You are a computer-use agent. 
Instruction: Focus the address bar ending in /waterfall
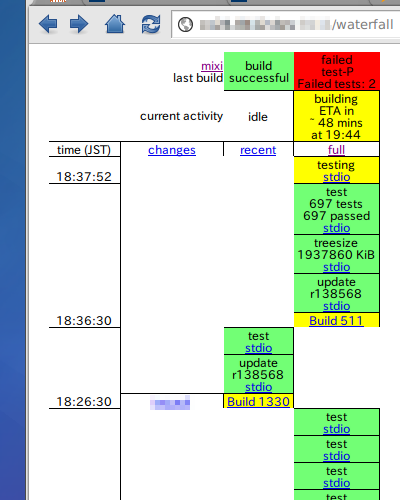pos(286,24)
